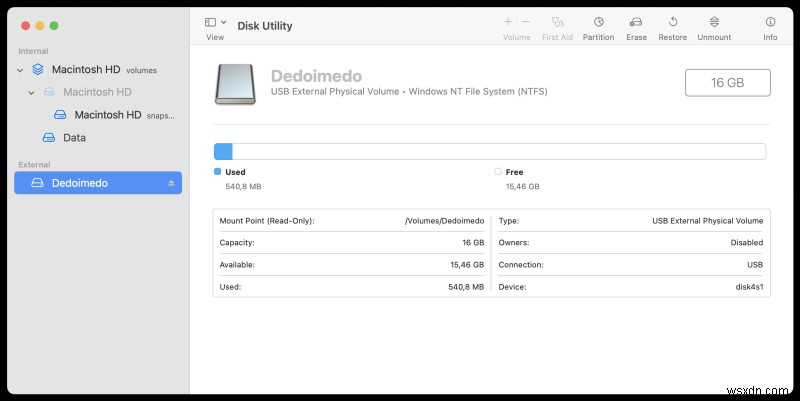Screen dimensions: 800x401
Task: Click the Available 15,46 GB table value
Action: [x=467, y=265]
